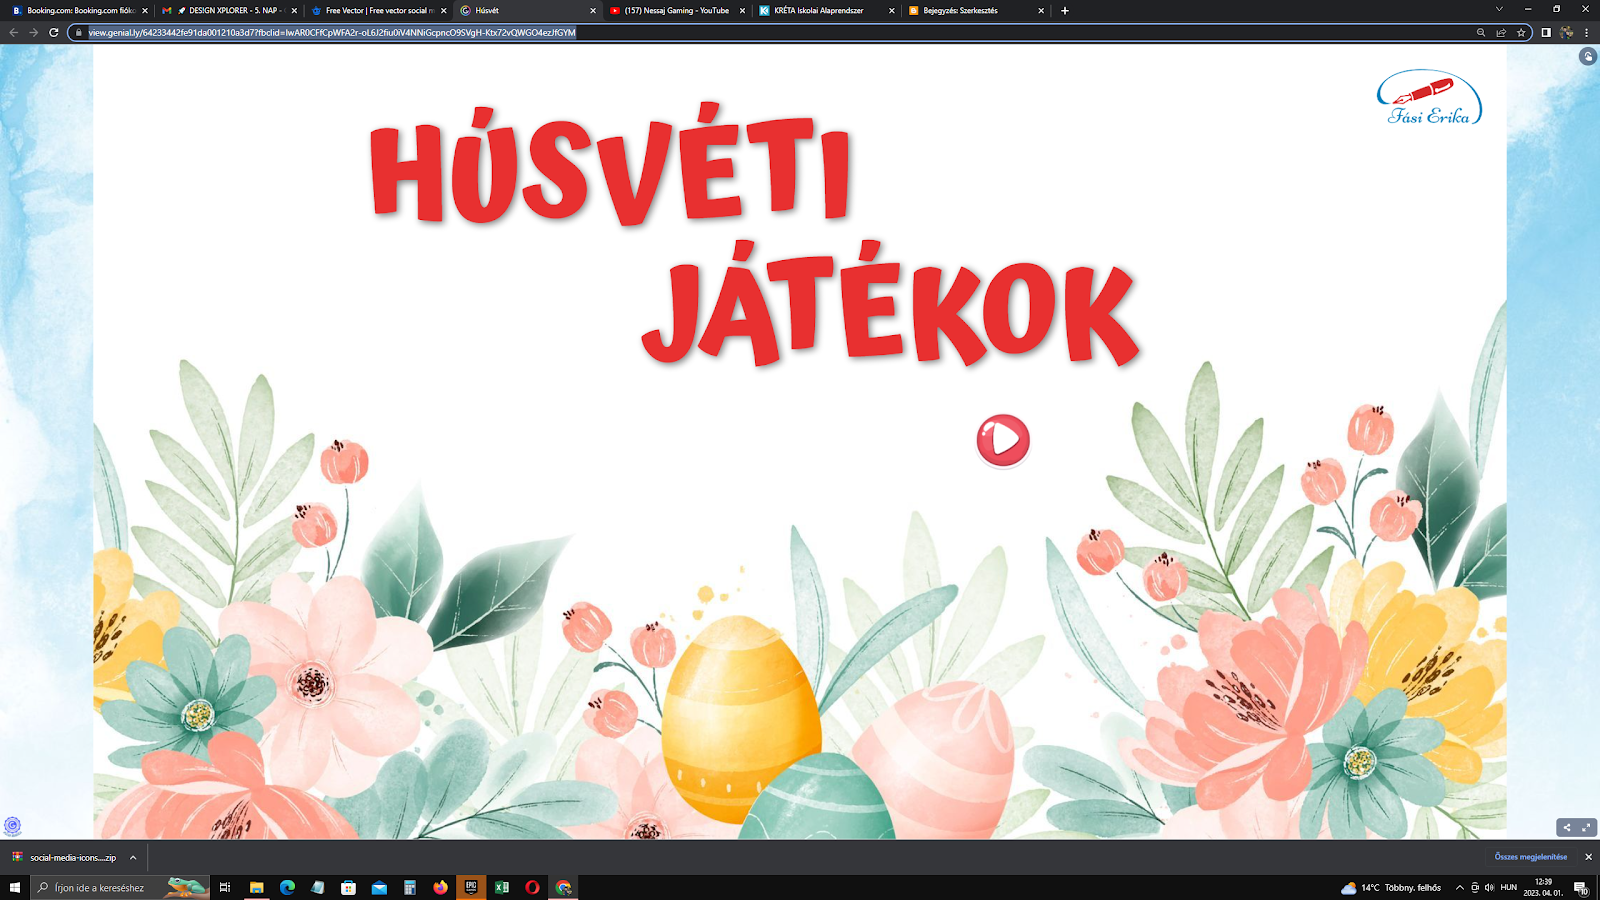Click the share-page icon in address bar

(1501, 32)
